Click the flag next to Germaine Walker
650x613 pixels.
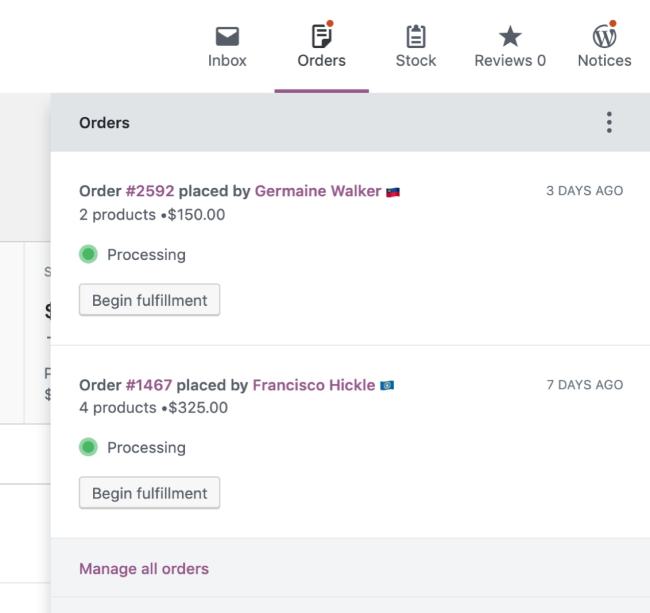[394, 192]
